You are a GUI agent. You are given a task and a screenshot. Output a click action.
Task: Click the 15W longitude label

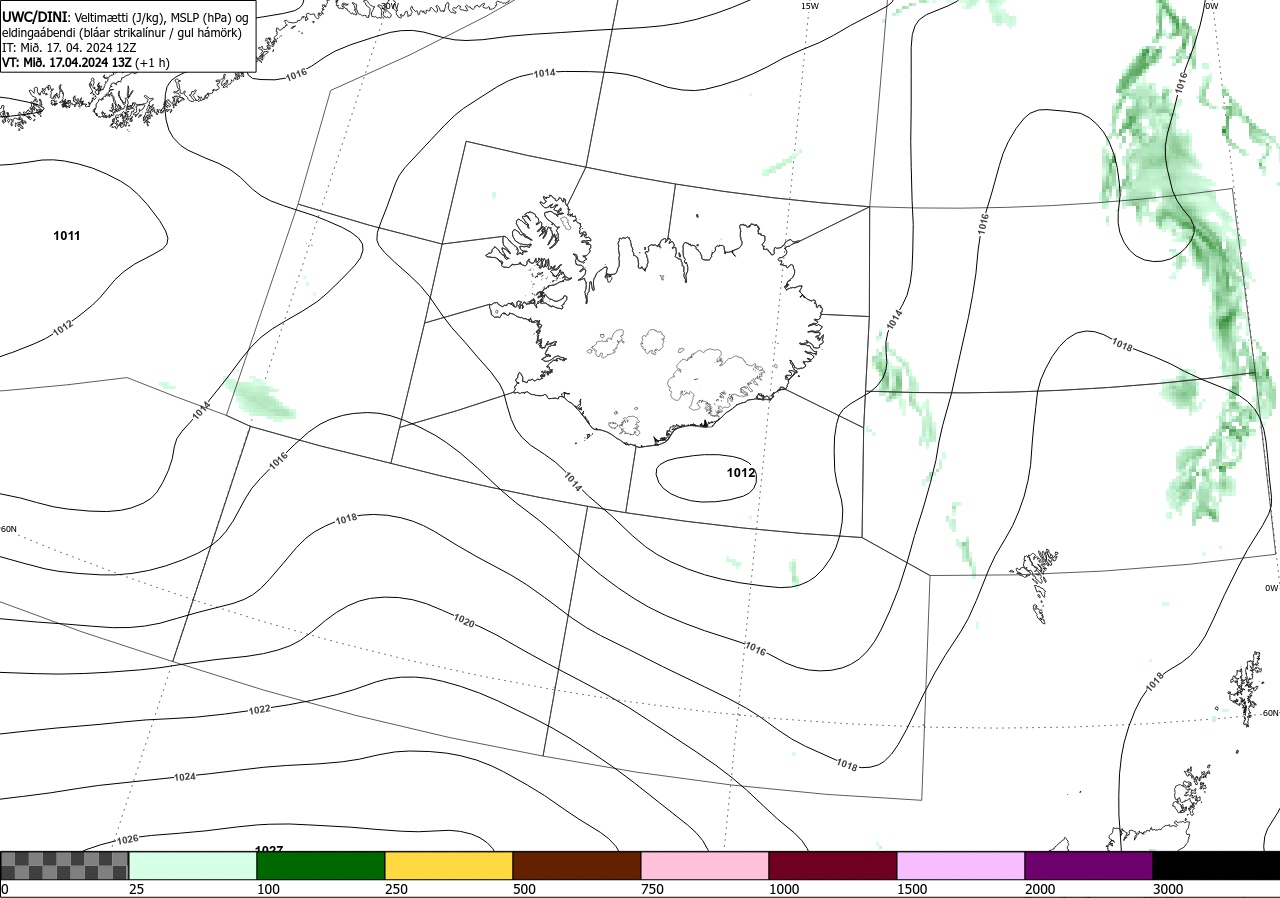point(810,6)
